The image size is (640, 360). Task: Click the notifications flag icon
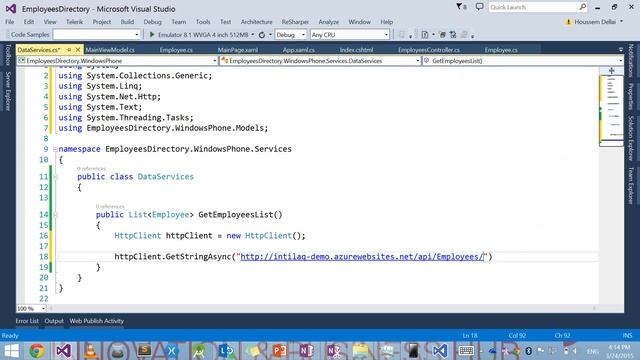click(461, 7)
